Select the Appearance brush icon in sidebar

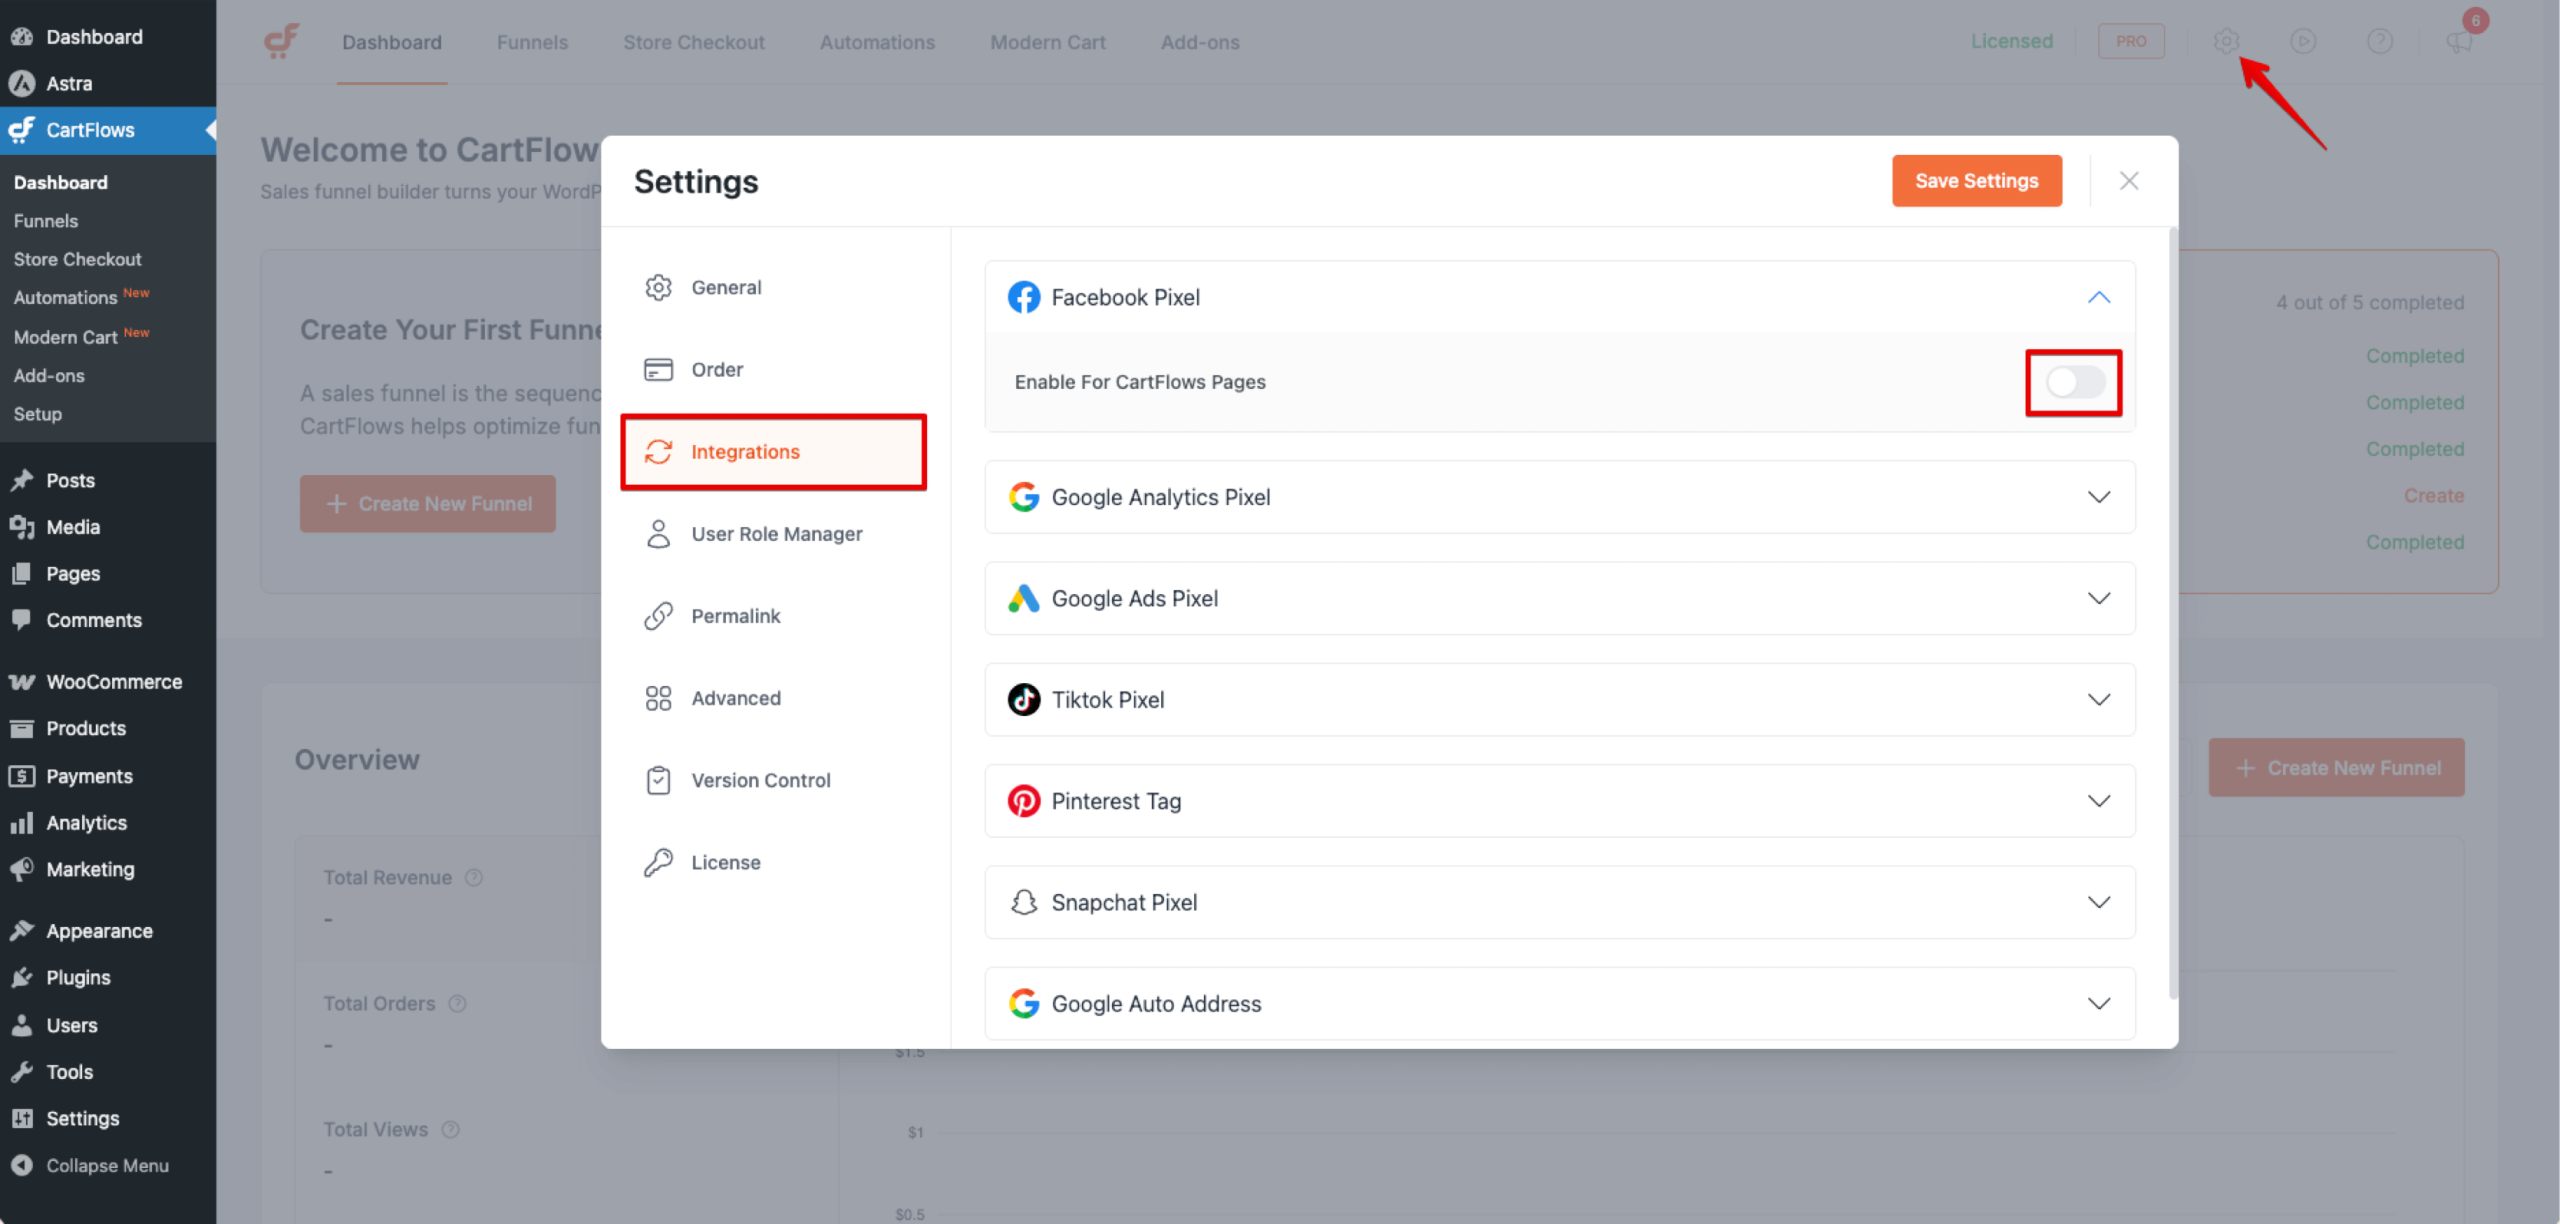click(x=22, y=930)
